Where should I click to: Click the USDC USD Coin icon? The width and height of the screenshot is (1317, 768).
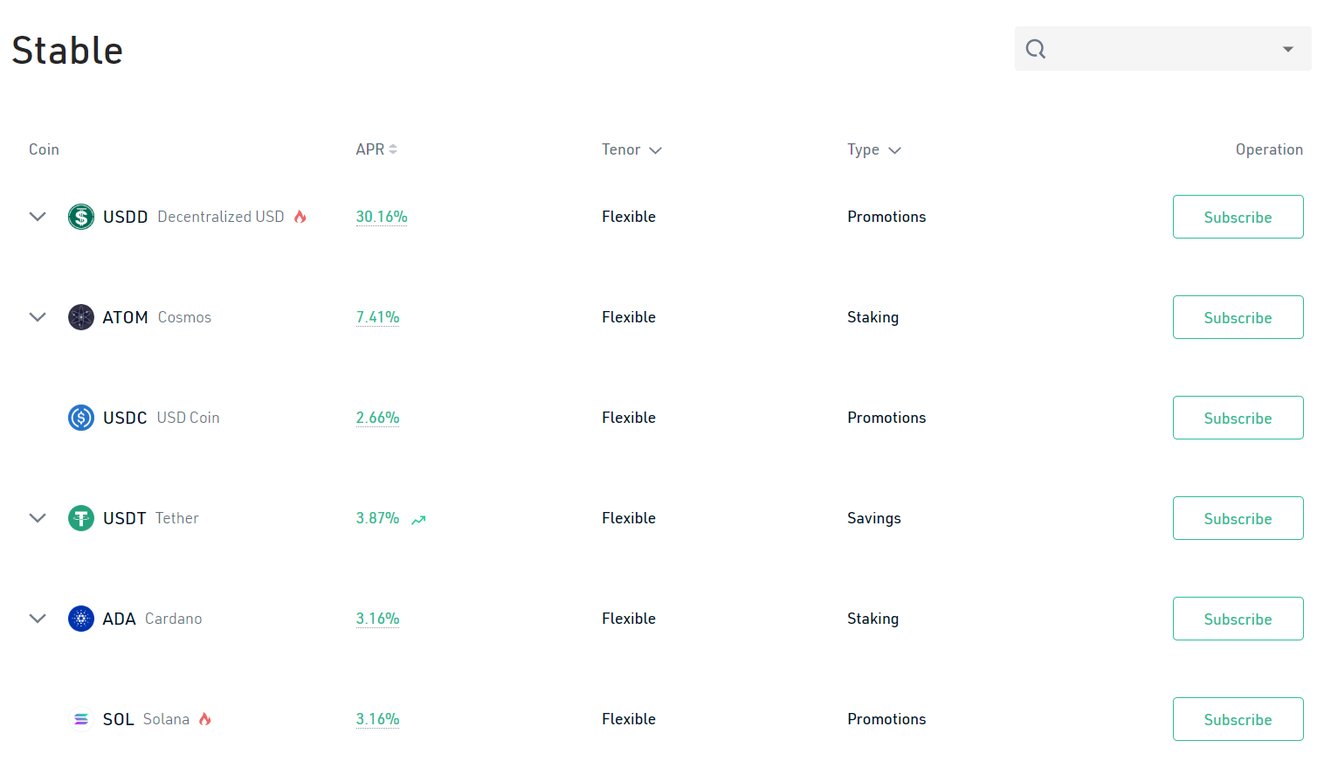coord(81,417)
